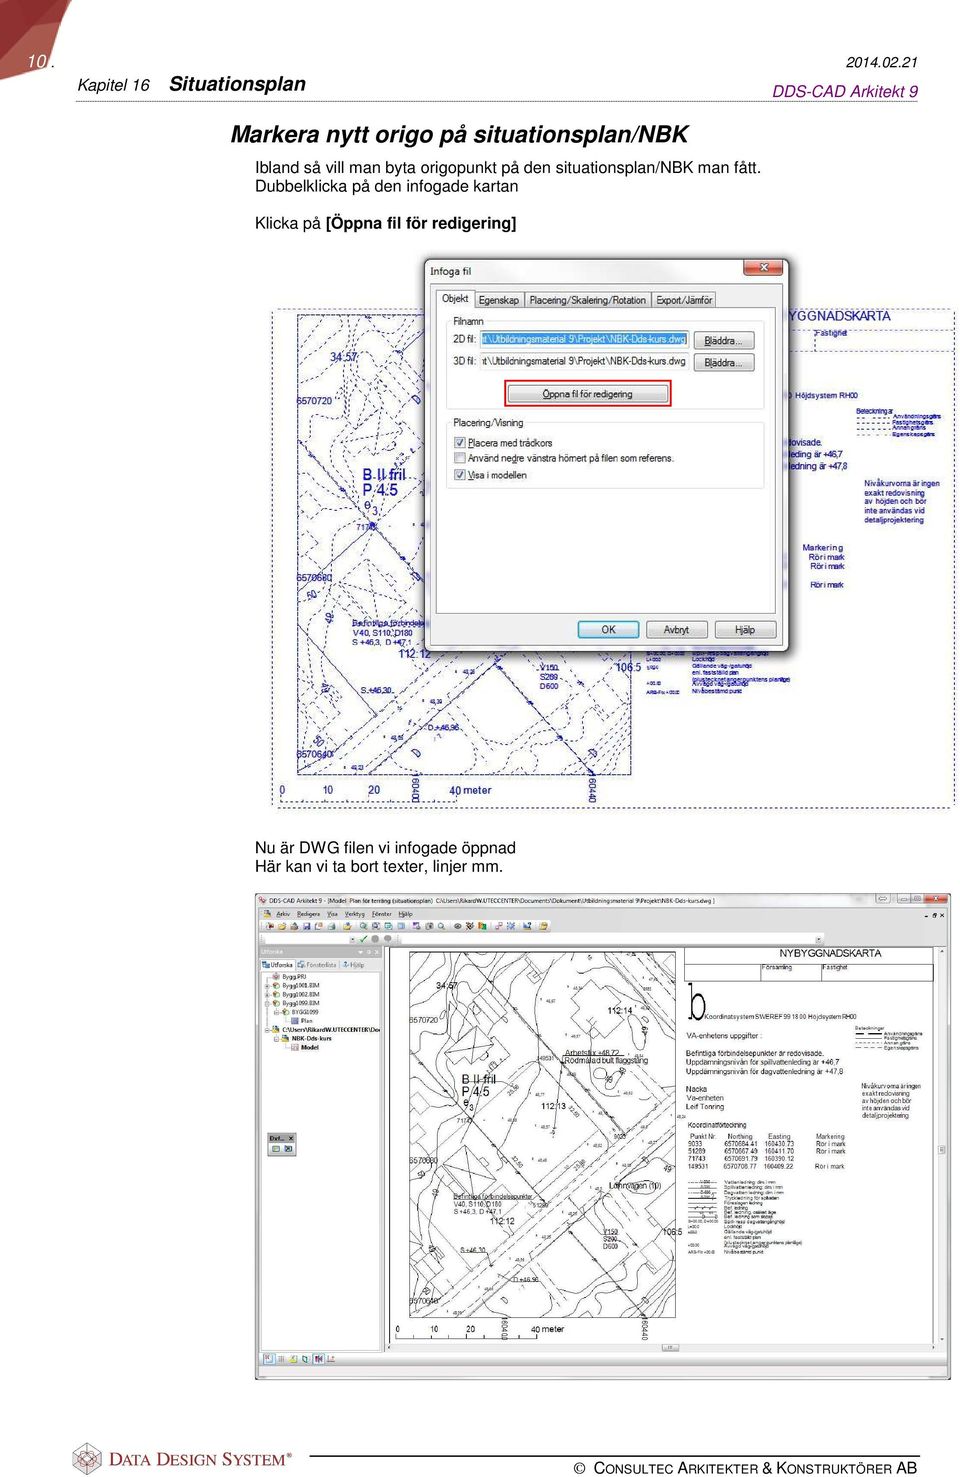
Task: Click Avbryt in the Infoga fil dialog
Action: coord(676,630)
